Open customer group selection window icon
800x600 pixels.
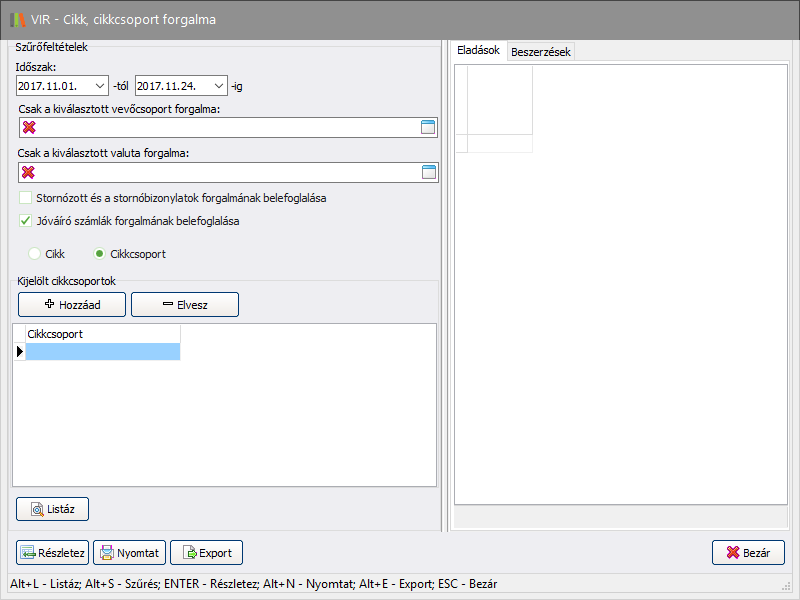(x=429, y=127)
